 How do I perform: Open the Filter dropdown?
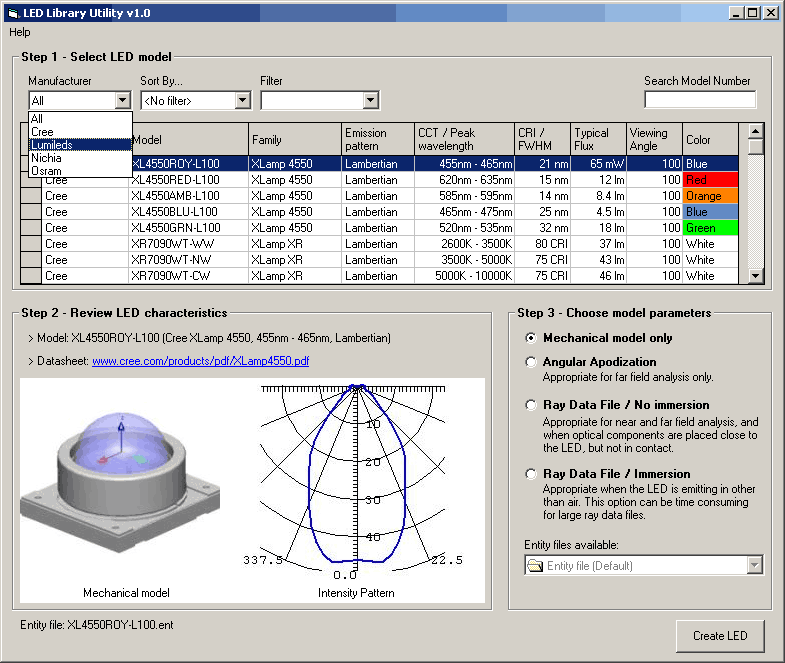pos(370,101)
